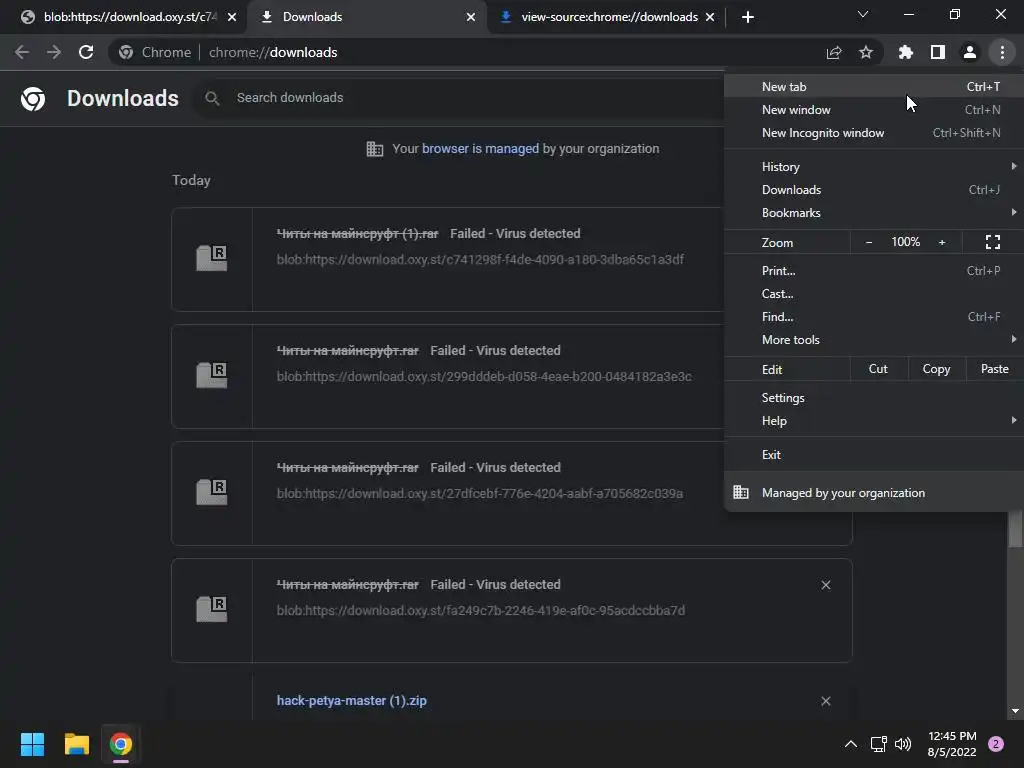The height and width of the screenshot is (768, 1024).
Task: Open a new tab with plus button
Action: pyautogui.click(x=748, y=17)
